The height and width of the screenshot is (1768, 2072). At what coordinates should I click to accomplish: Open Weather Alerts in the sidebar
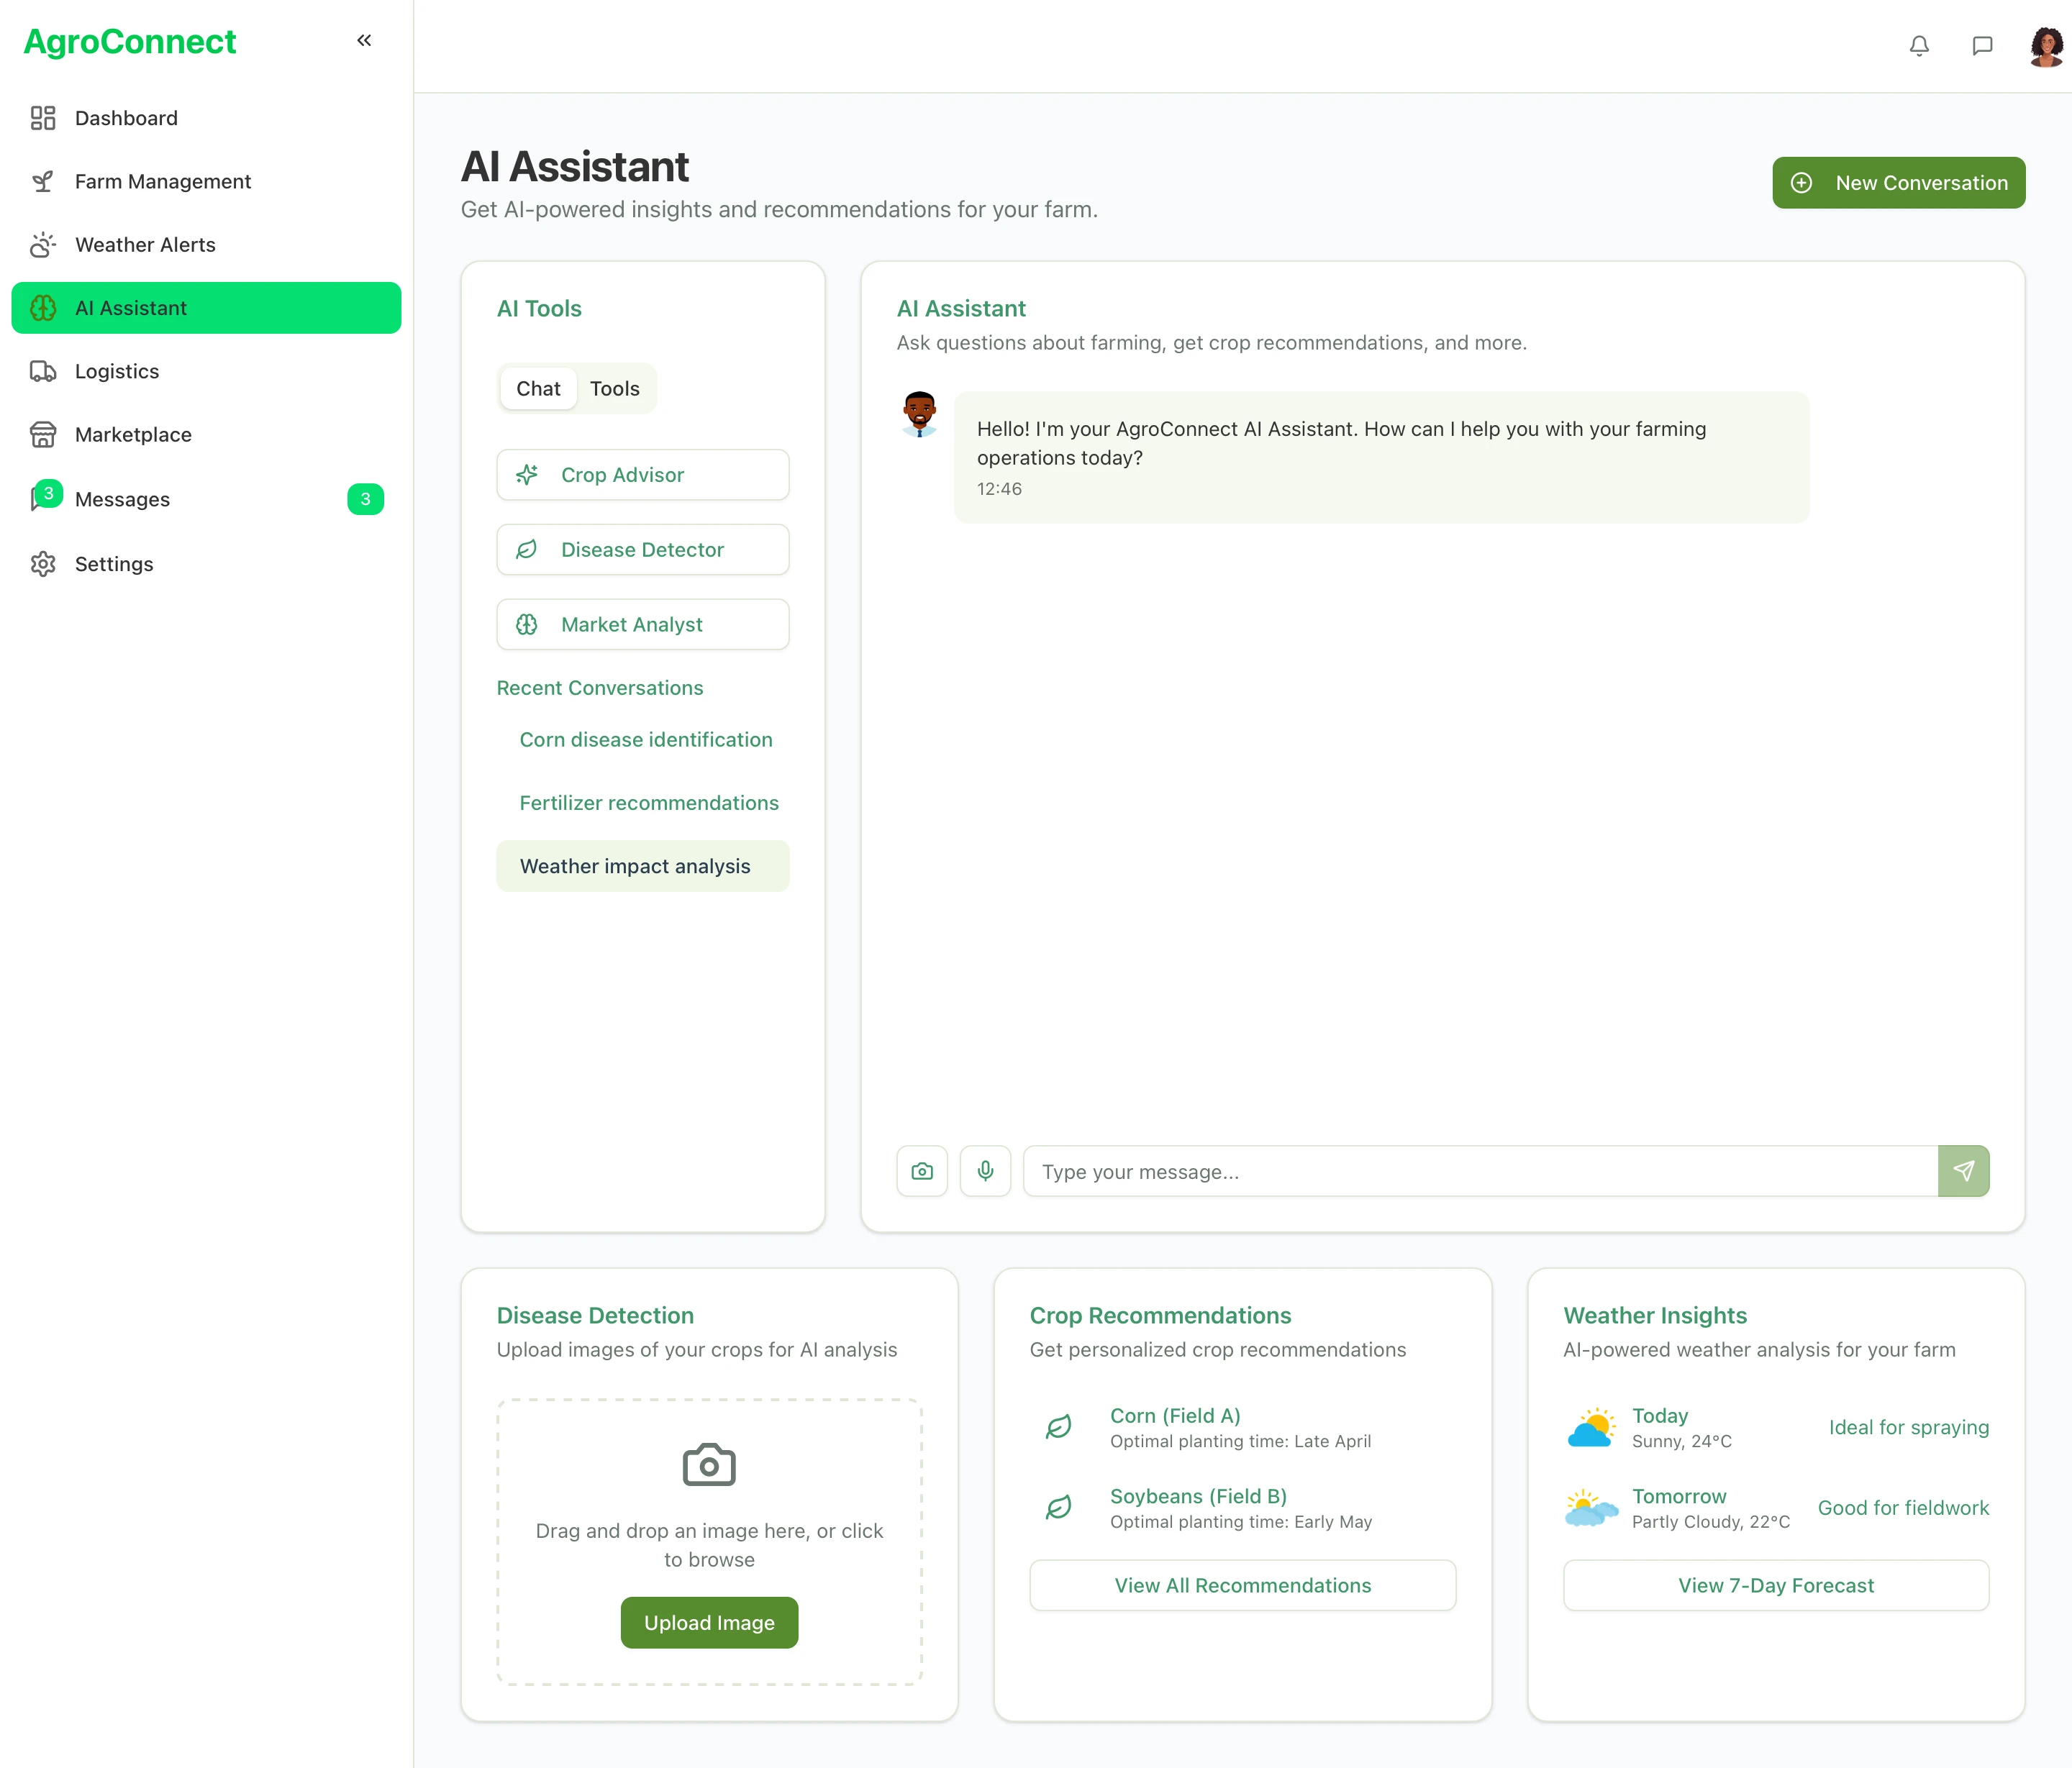click(x=145, y=245)
